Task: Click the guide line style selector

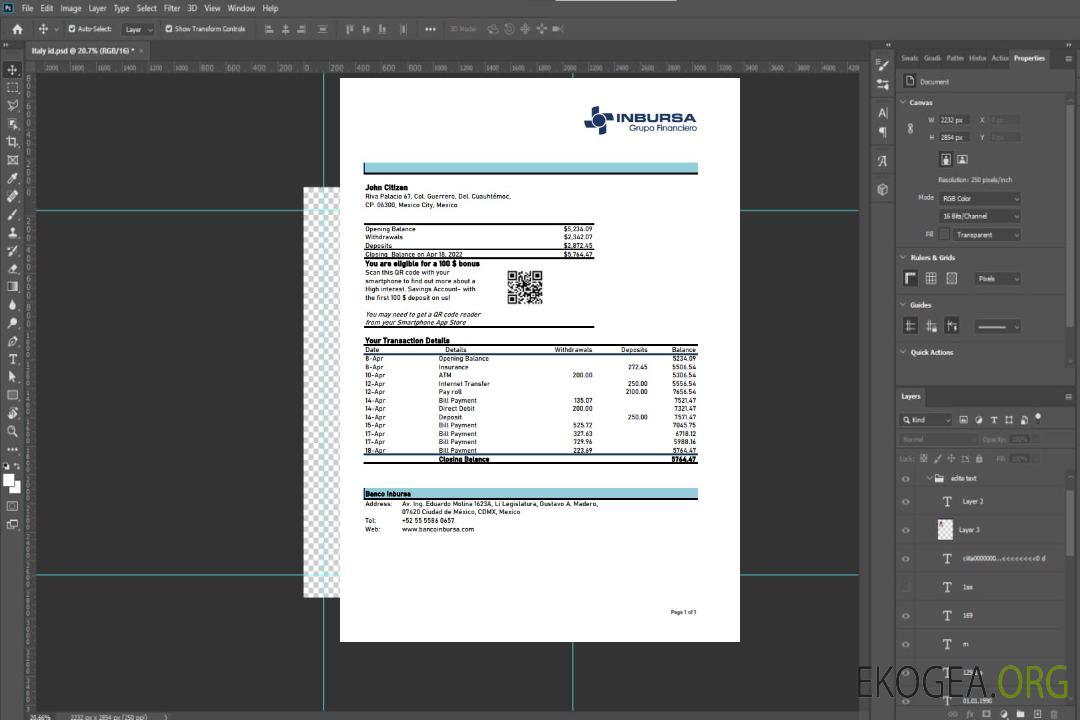Action: 997,327
